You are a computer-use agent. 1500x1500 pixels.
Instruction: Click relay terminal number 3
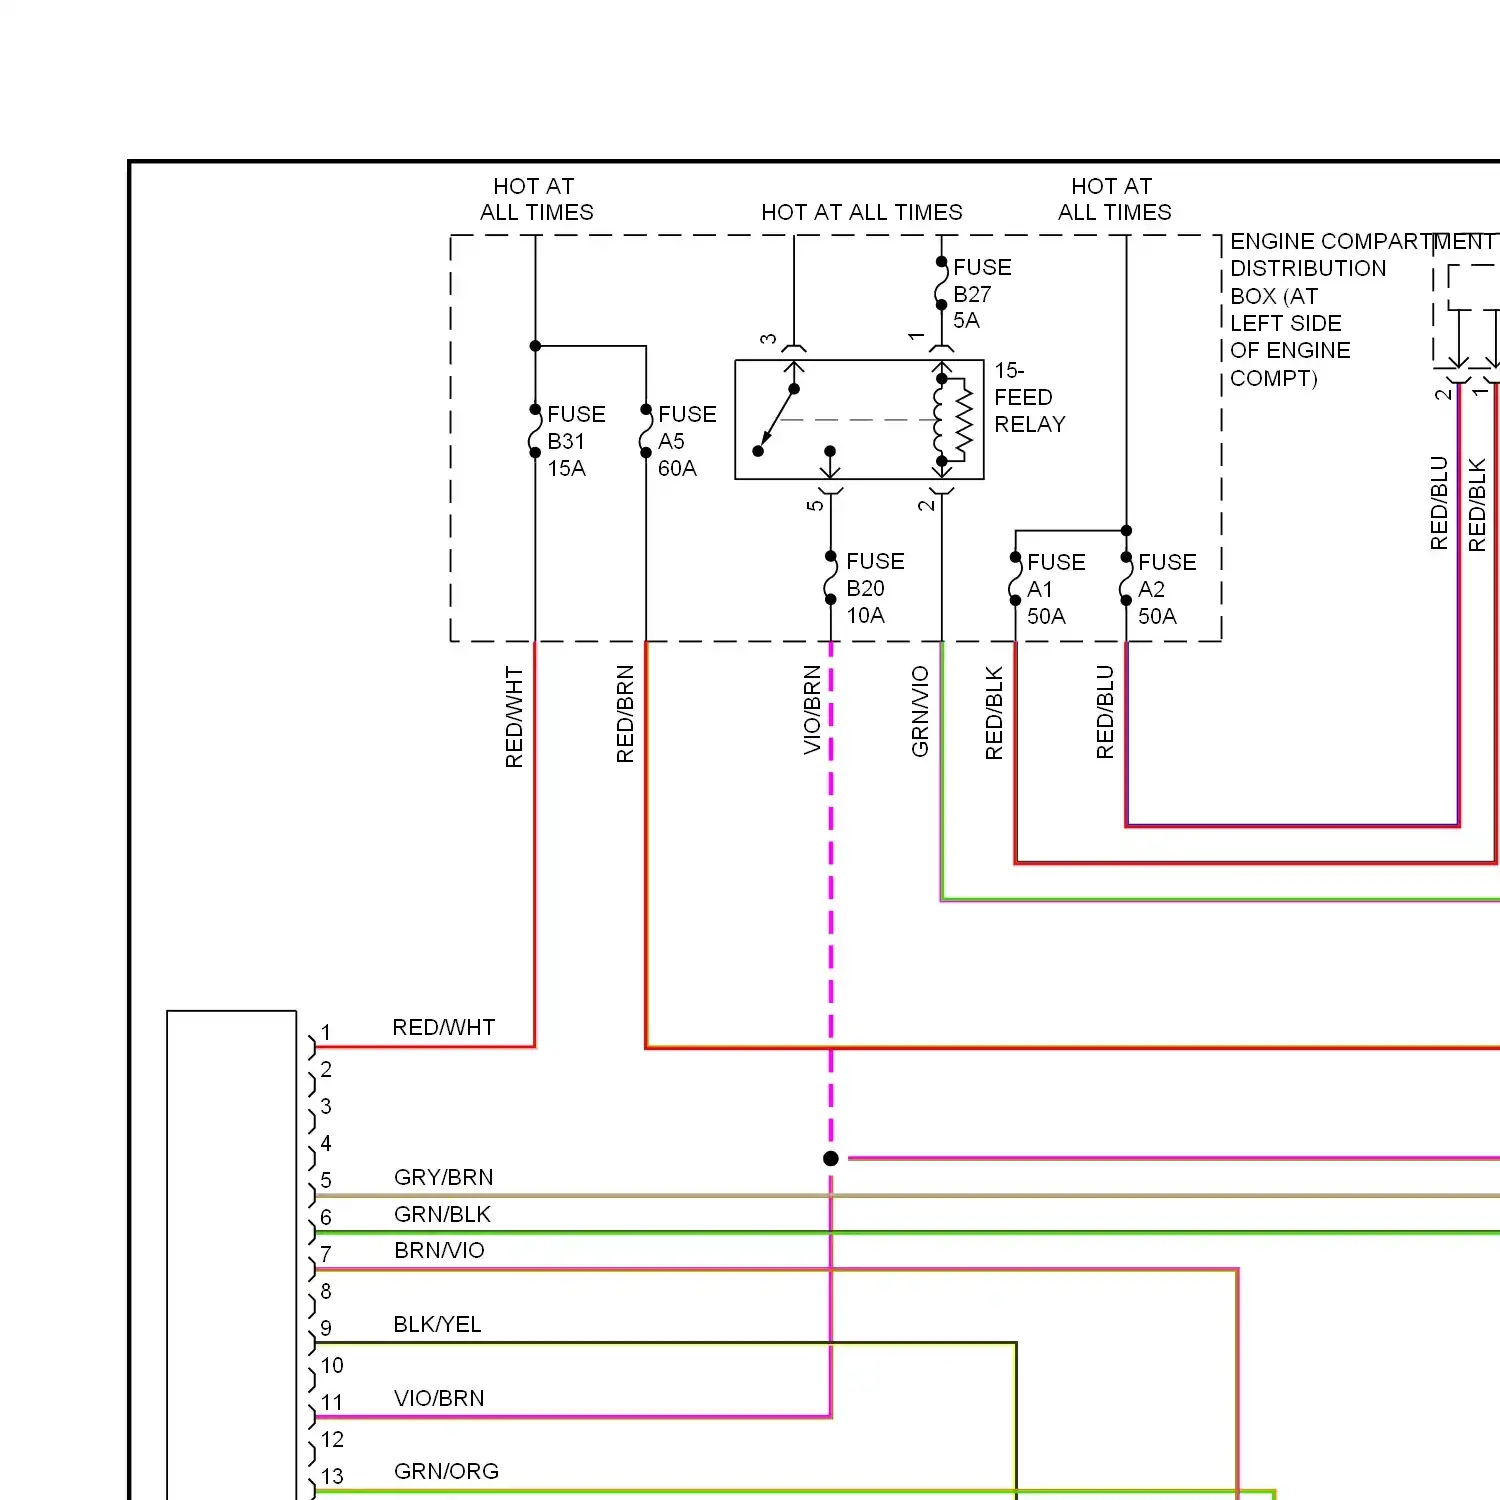click(x=768, y=339)
